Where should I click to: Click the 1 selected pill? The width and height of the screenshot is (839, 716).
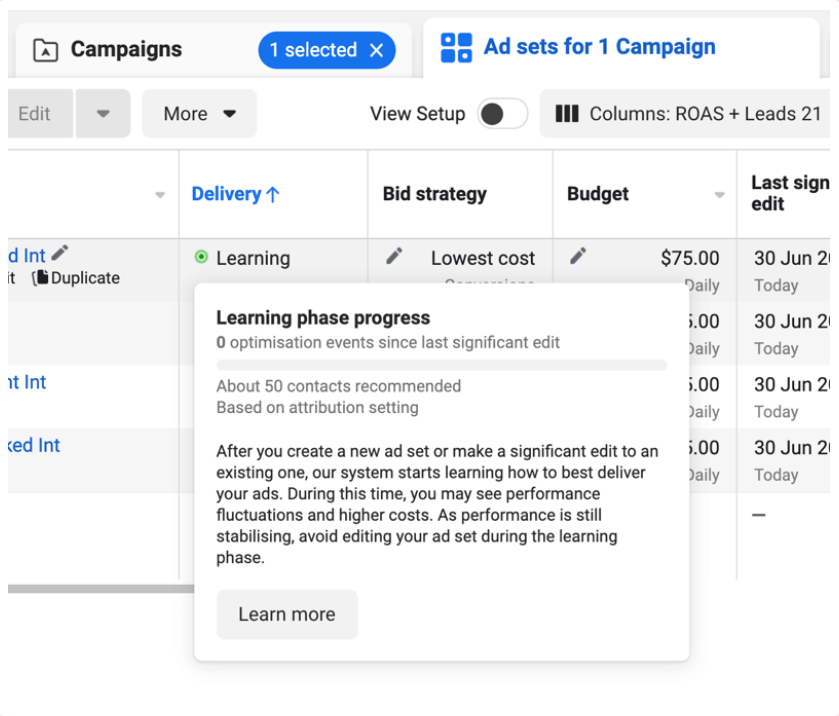(326, 50)
